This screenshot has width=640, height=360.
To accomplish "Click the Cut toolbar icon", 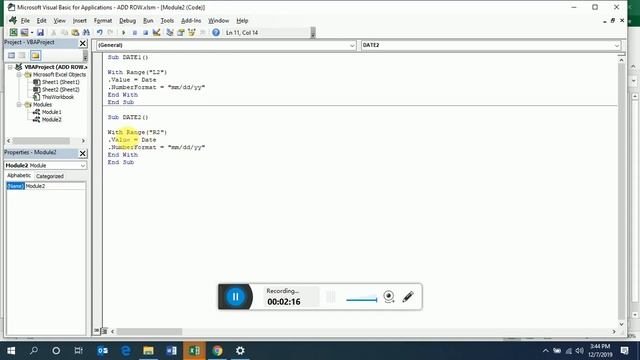I will tap(53, 32).
